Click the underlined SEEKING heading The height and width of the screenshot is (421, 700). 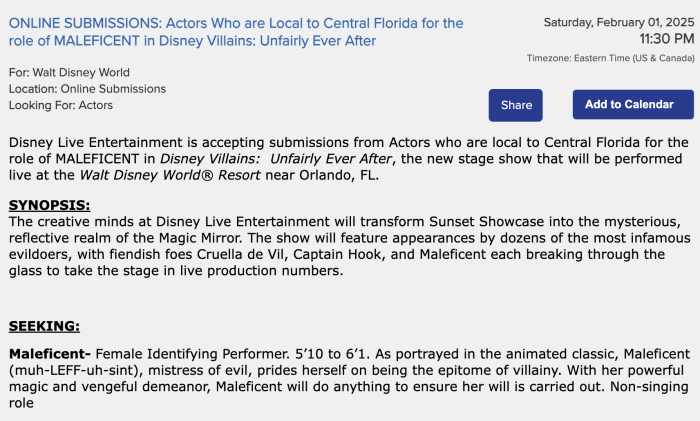coord(44,326)
